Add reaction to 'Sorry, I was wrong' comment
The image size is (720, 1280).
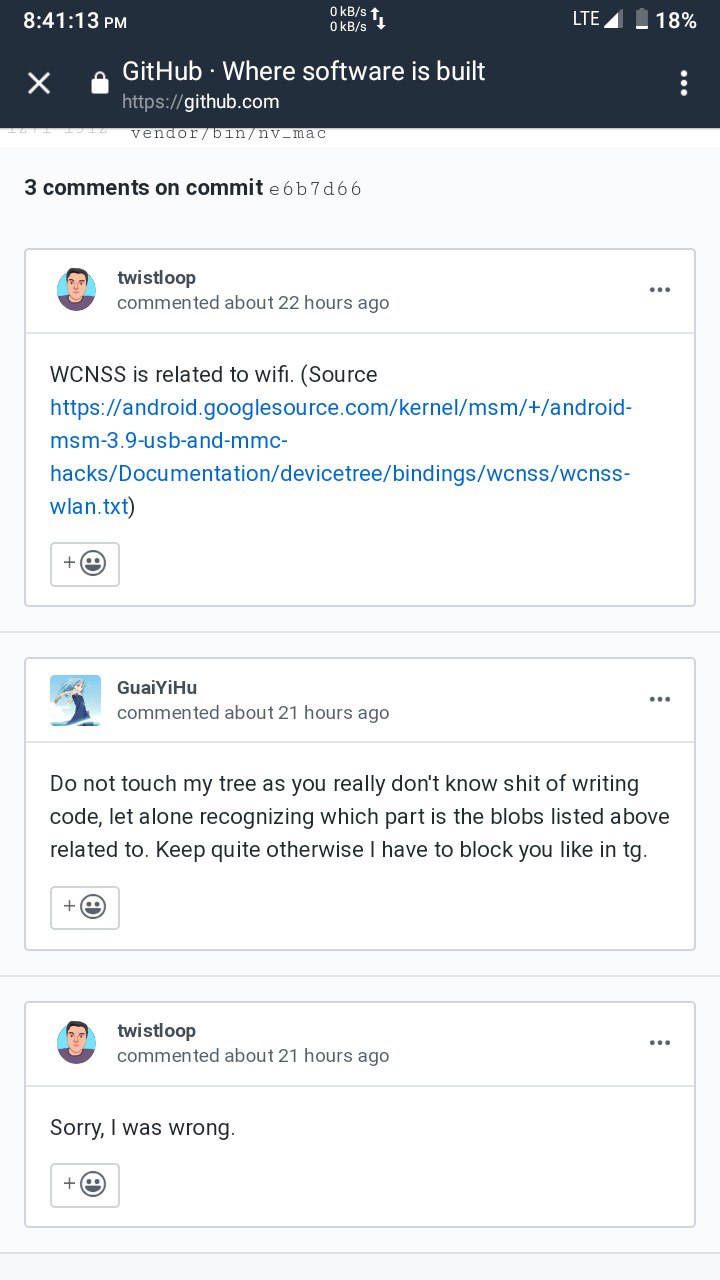[85, 1185]
